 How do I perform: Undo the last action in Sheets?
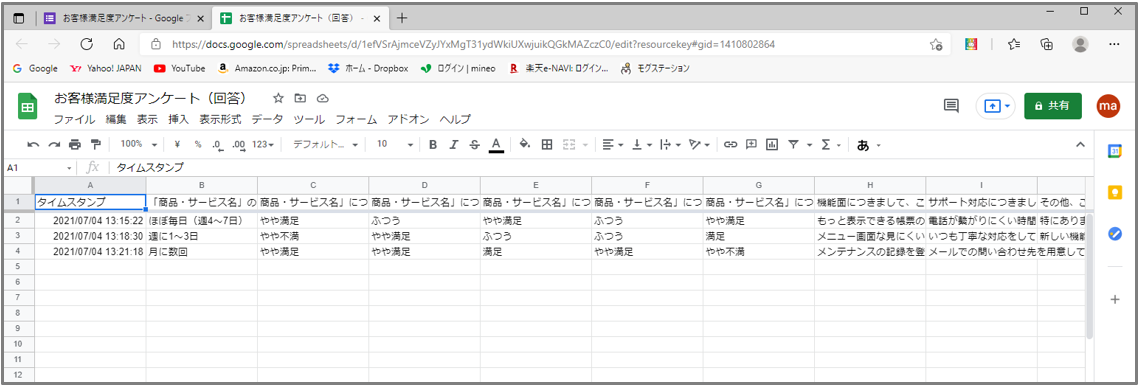tap(33, 145)
